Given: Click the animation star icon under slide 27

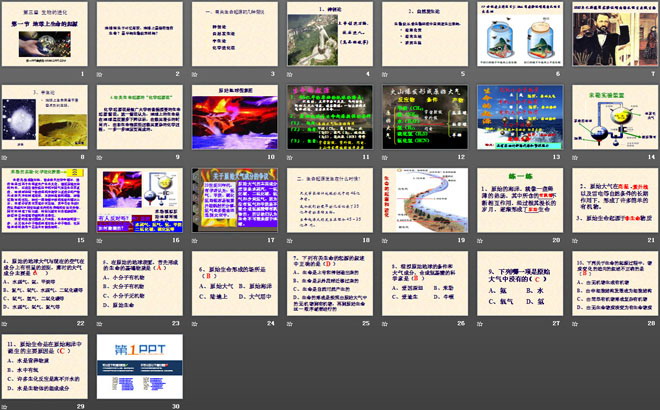Looking at the screenshot, I should tap(480, 324).
